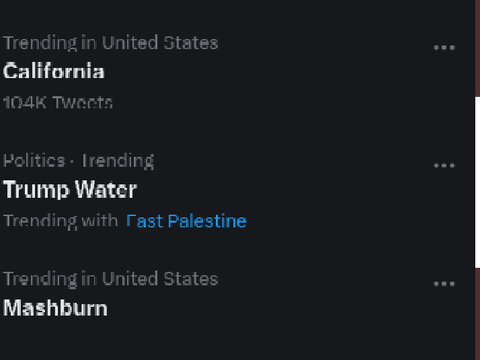The height and width of the screenshot is (360, 480).
Task: Click Trending in United States label above Mashburn
Action: point(111,279)
